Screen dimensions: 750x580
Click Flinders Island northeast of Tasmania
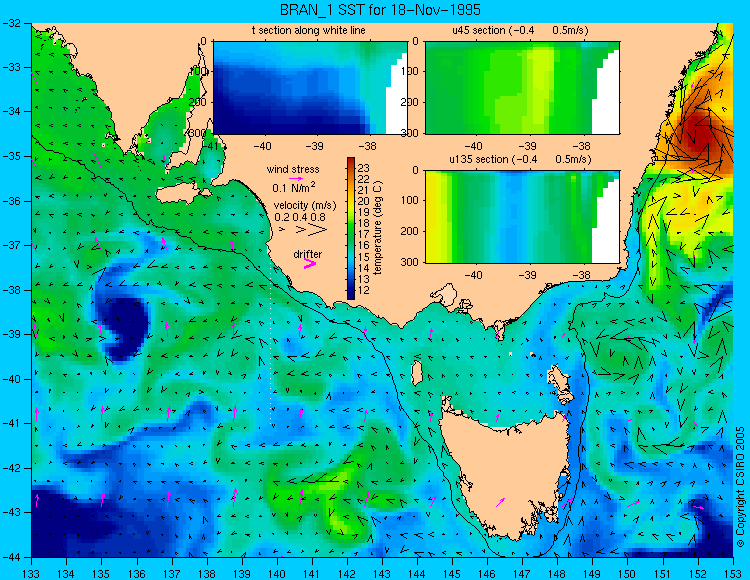[557, 380]
